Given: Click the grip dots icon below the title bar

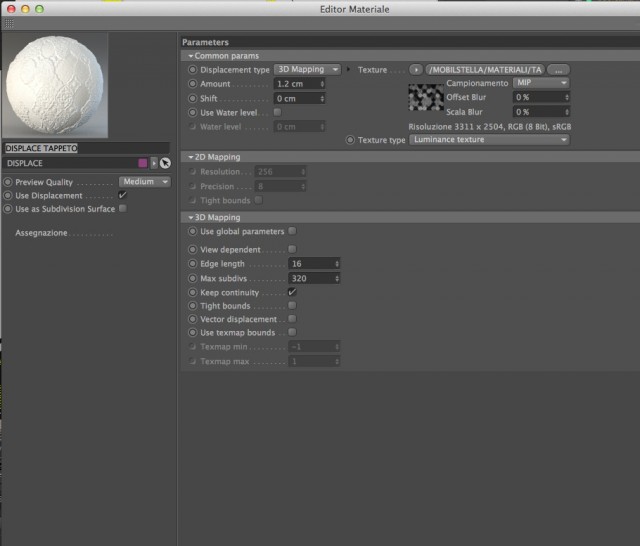Looking at the screenshot, I should tap(9, 24).
